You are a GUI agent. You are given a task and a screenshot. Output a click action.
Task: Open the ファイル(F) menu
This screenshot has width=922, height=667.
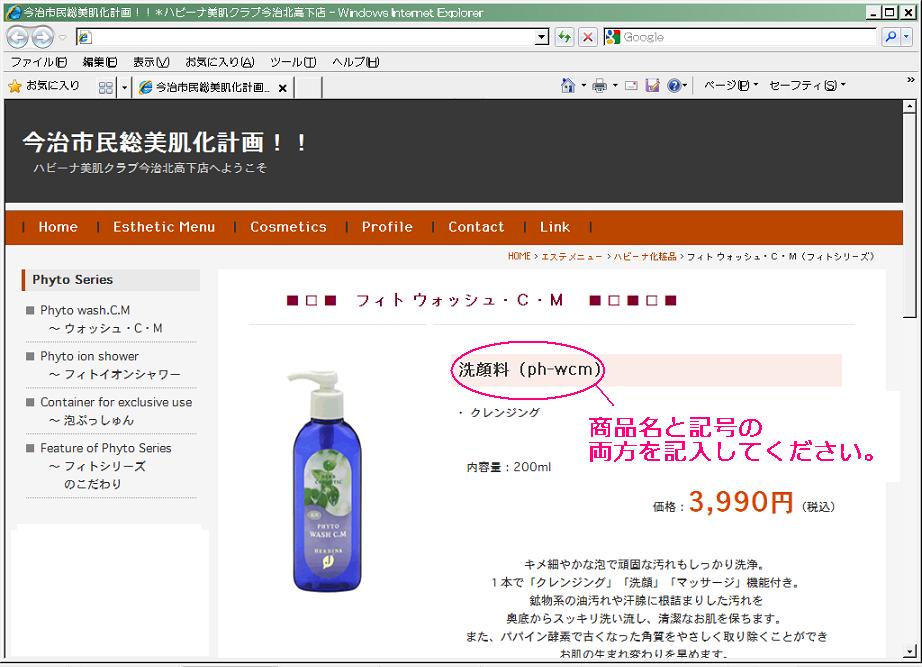(39, 62)
